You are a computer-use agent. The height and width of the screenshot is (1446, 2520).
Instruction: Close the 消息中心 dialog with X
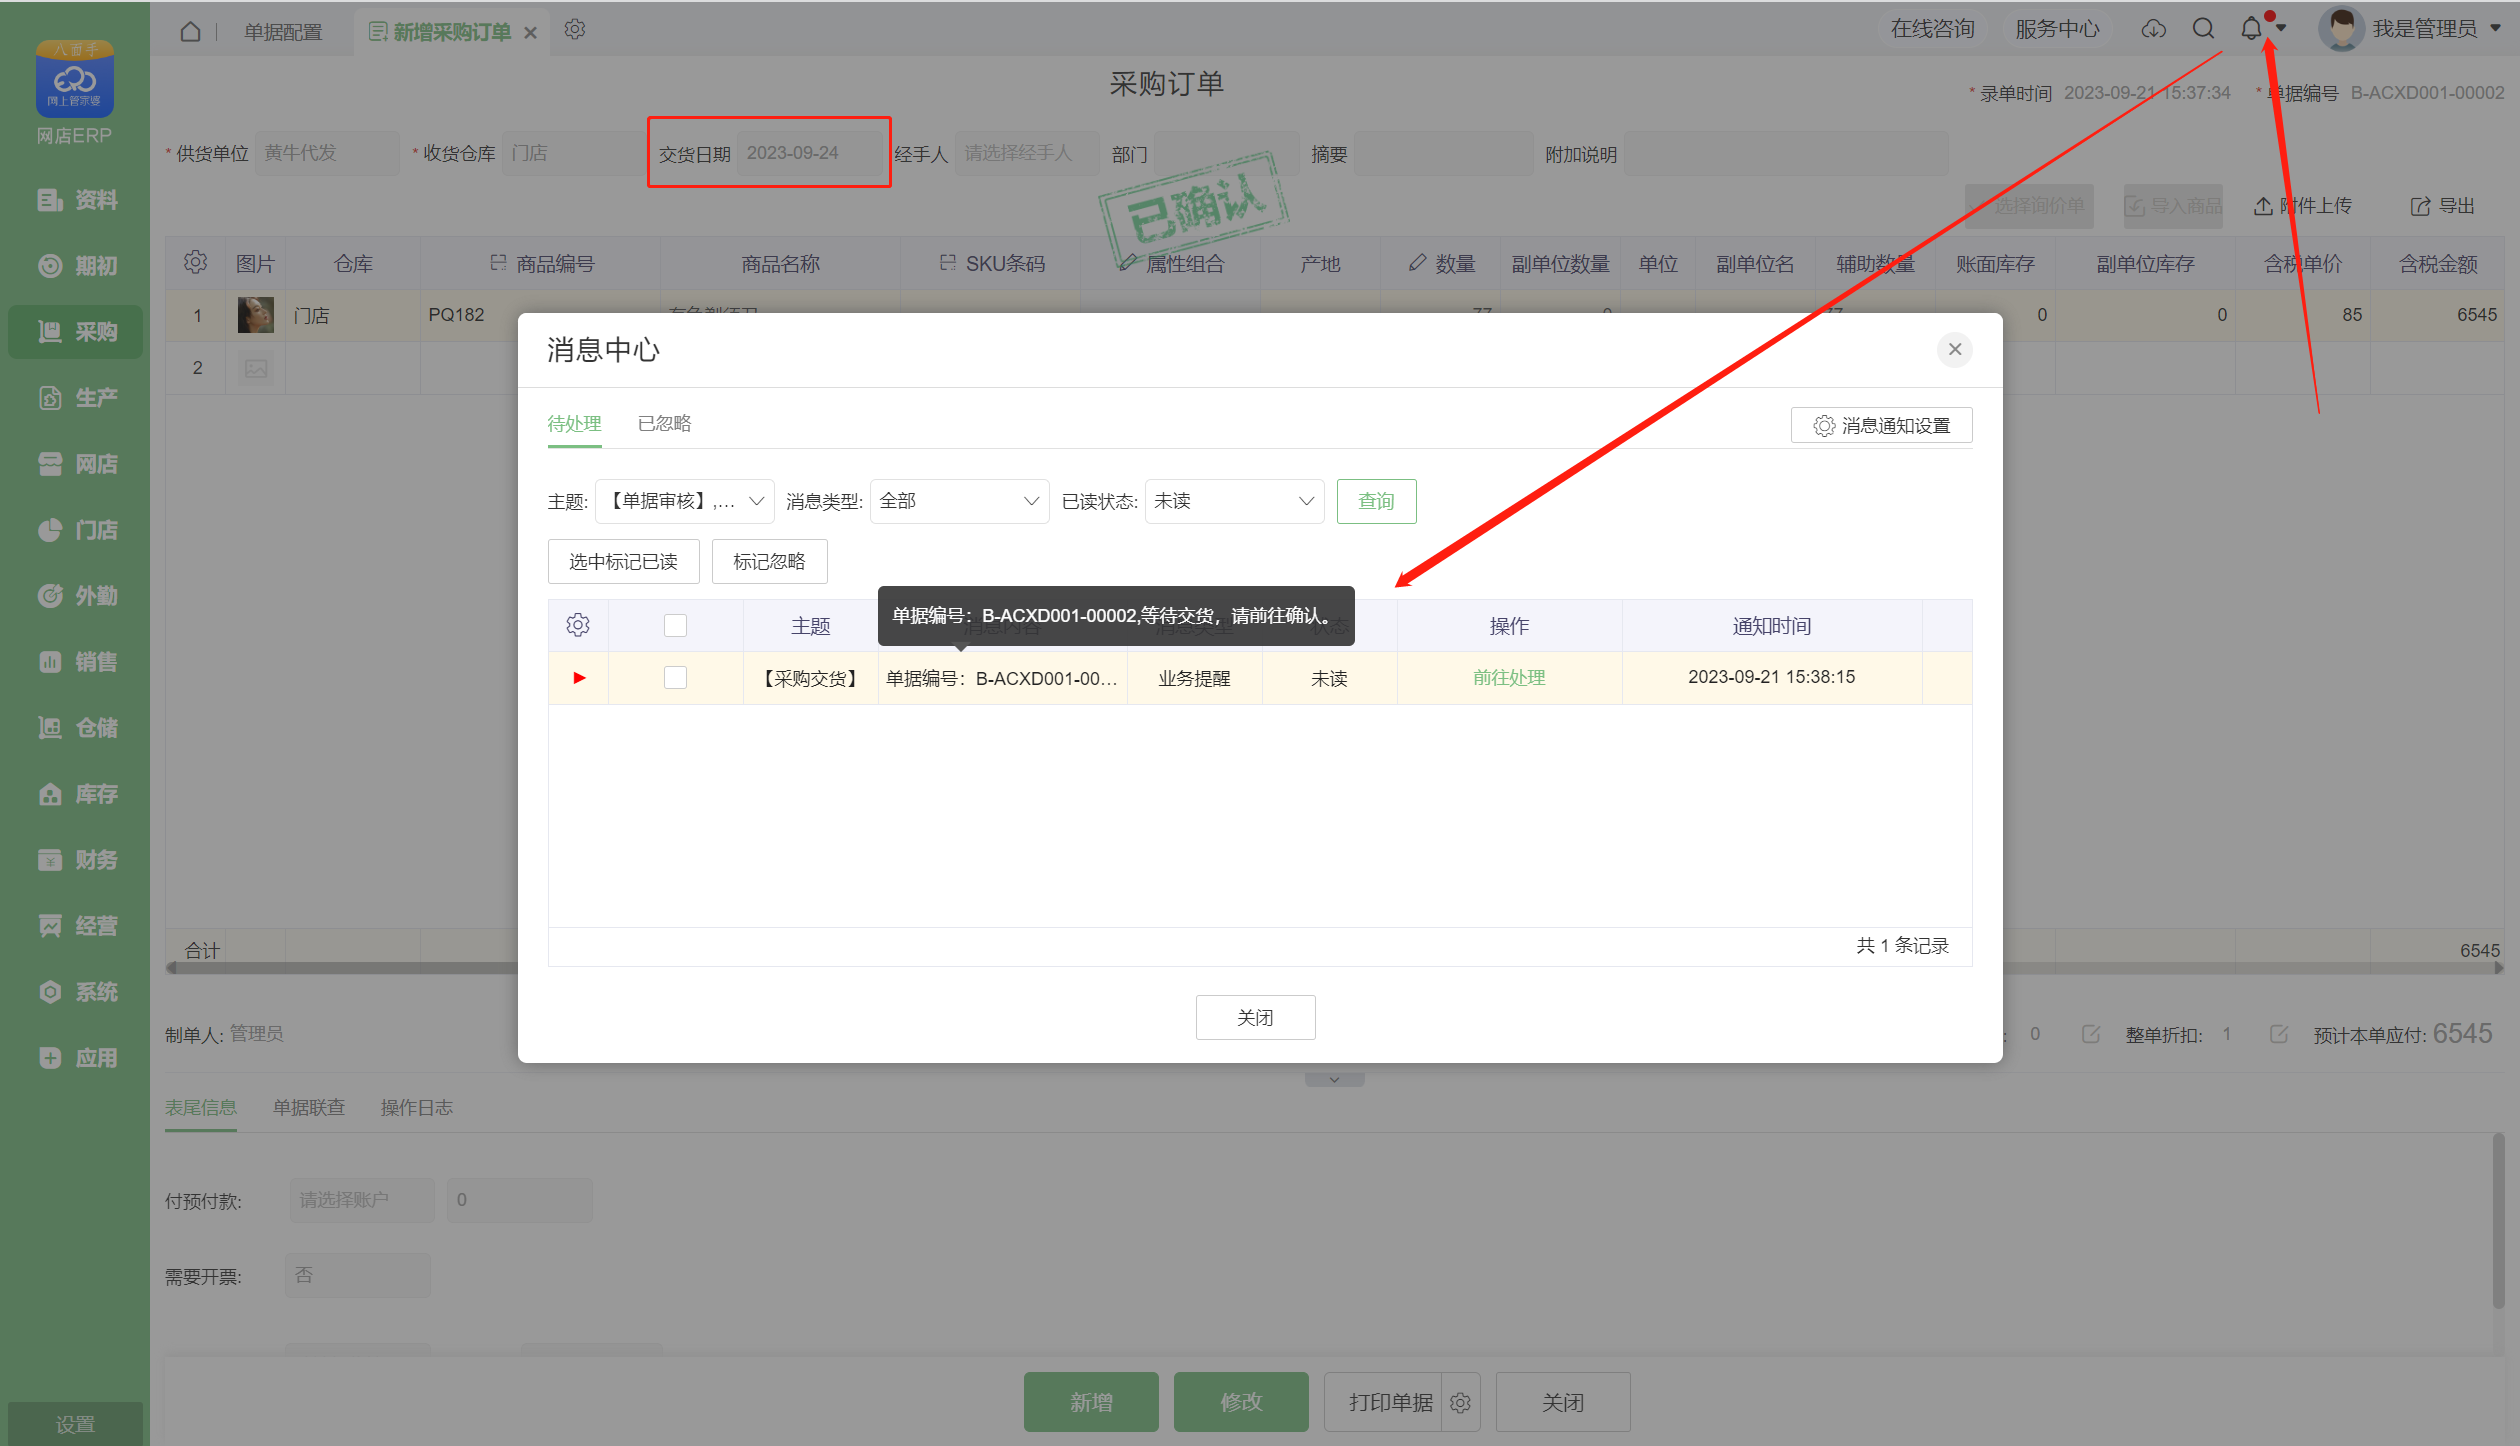[x=1955, y=349]
